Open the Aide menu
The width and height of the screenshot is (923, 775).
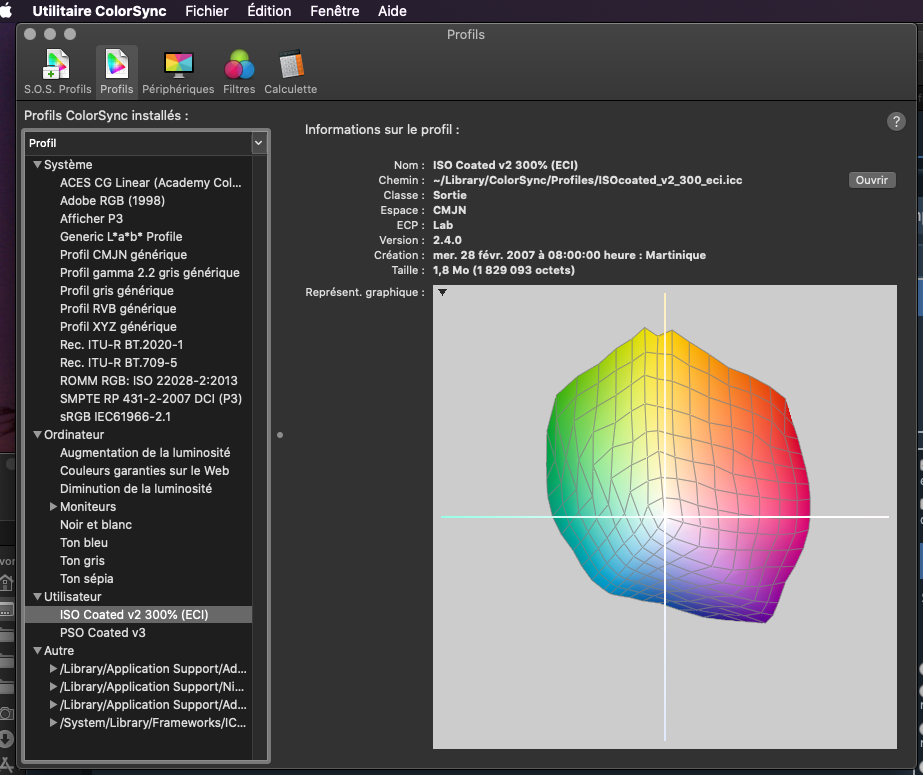tap(392, 11)
